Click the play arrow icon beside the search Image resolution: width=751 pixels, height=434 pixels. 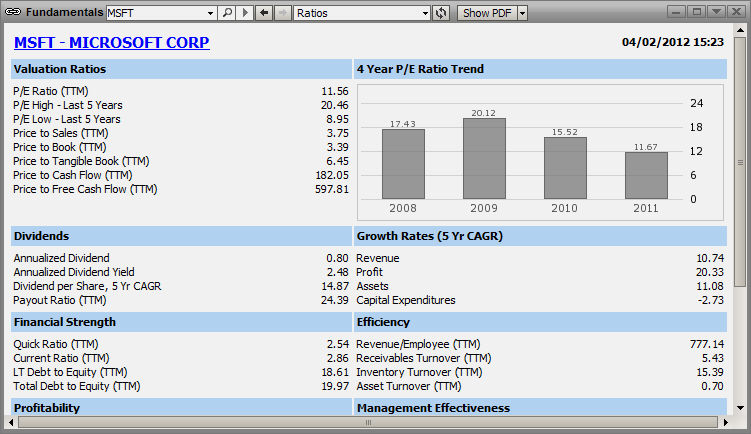[245, 13]
